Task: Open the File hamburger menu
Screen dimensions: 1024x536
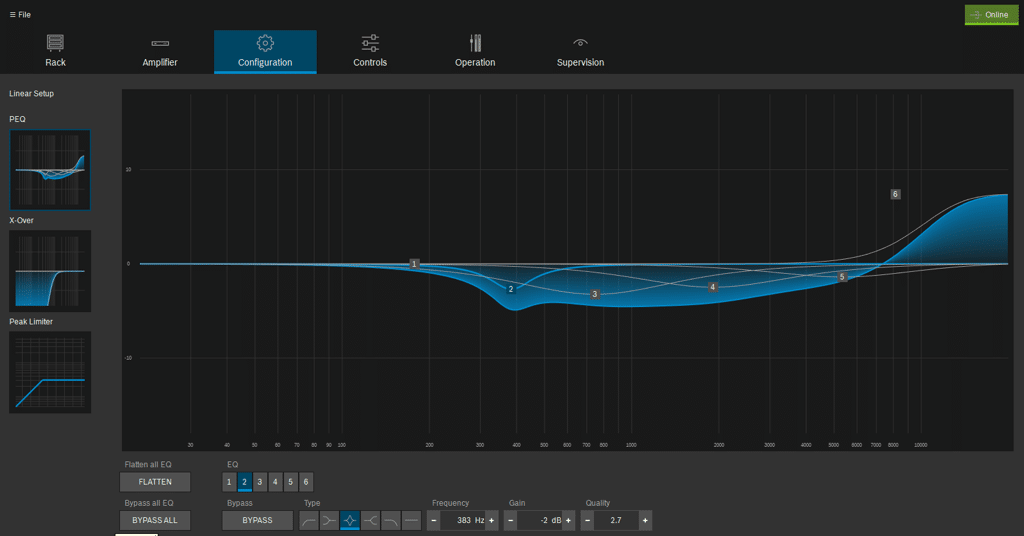Action: [x=20, y=15]
